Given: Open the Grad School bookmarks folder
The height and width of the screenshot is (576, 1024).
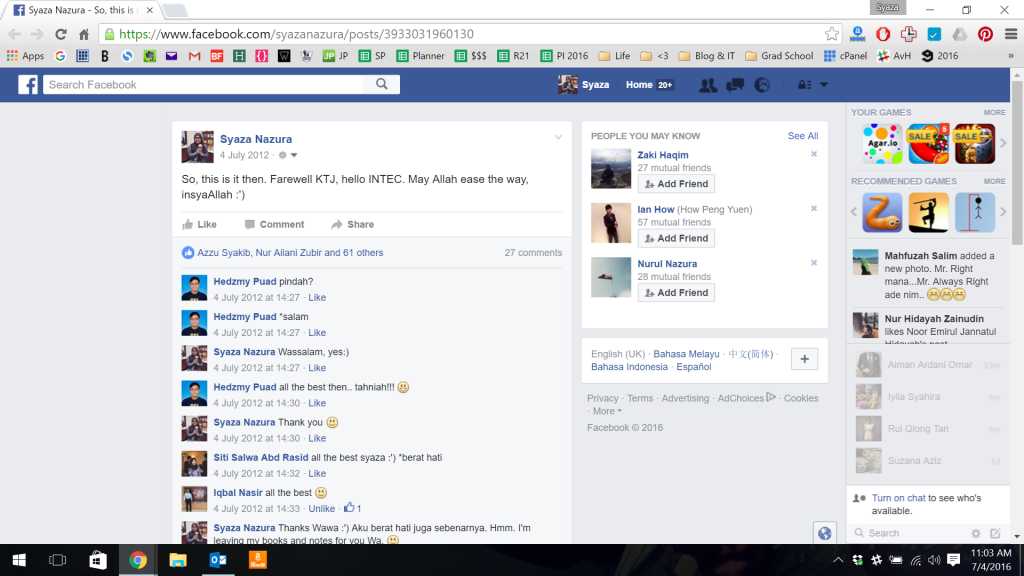Looking at the screenshot, I should (781, 56).
